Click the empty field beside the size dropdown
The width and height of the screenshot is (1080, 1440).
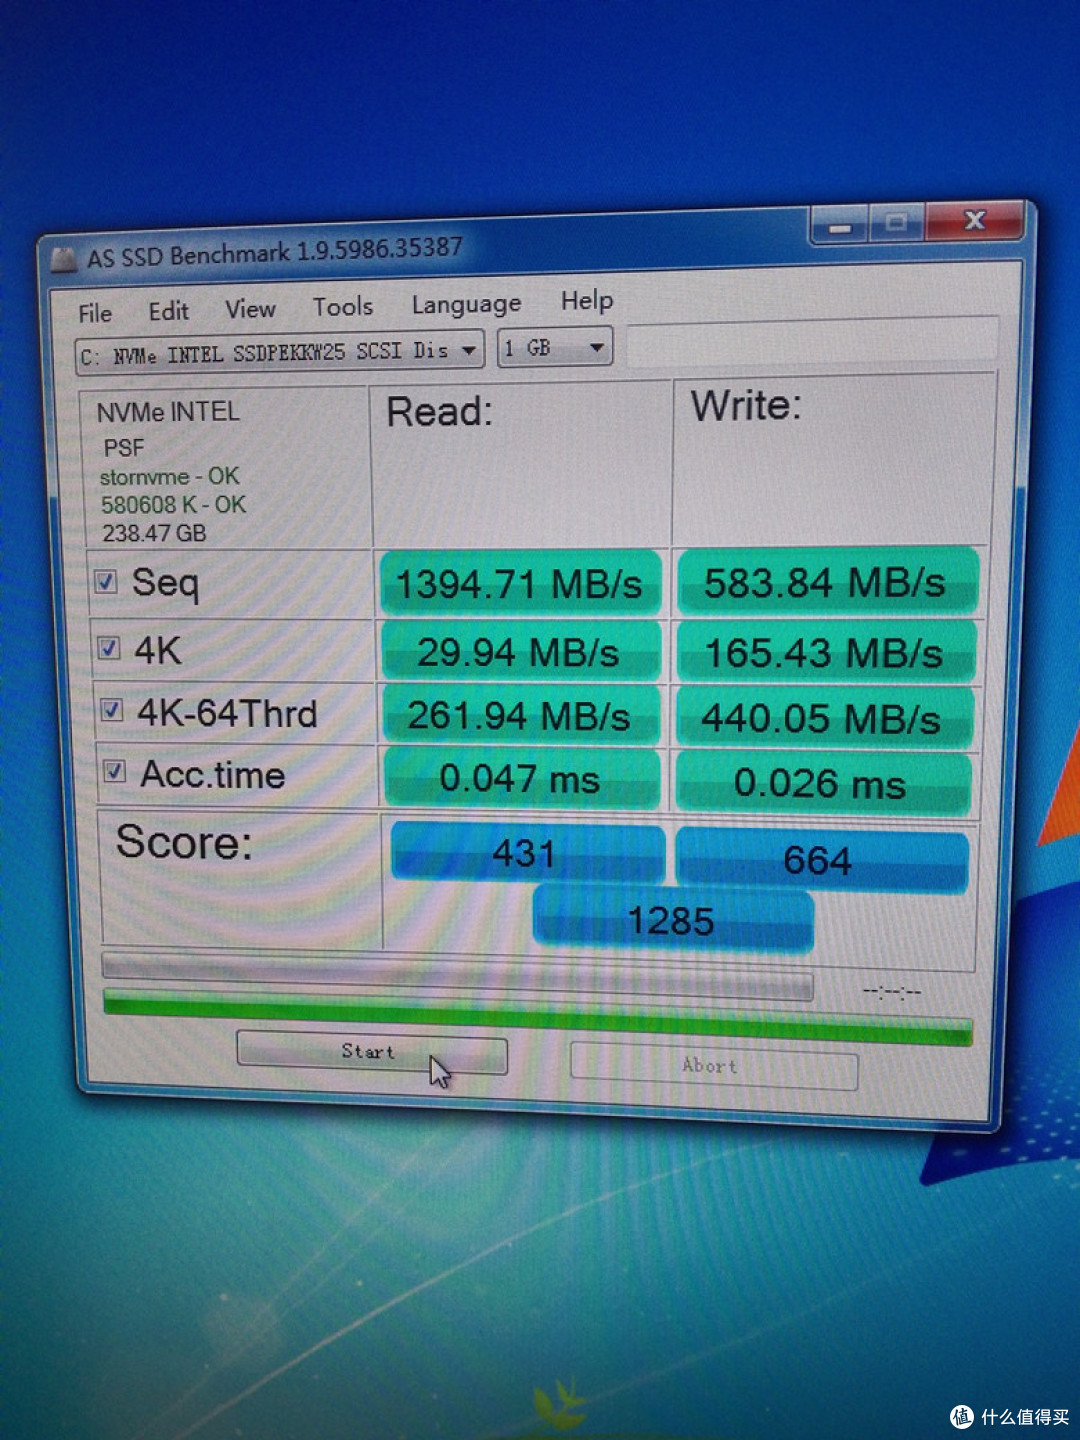[812, 341]
